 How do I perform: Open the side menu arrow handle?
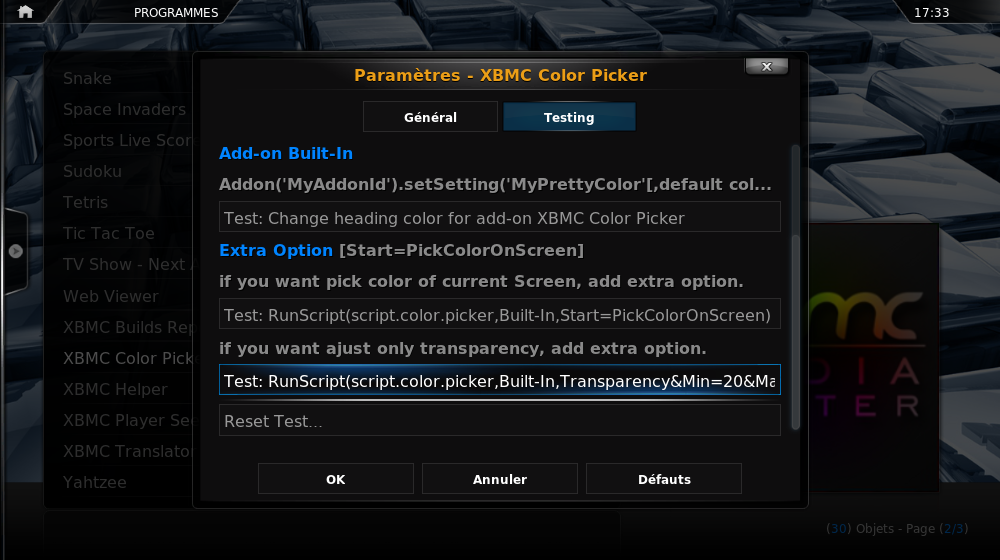(15, 251)
